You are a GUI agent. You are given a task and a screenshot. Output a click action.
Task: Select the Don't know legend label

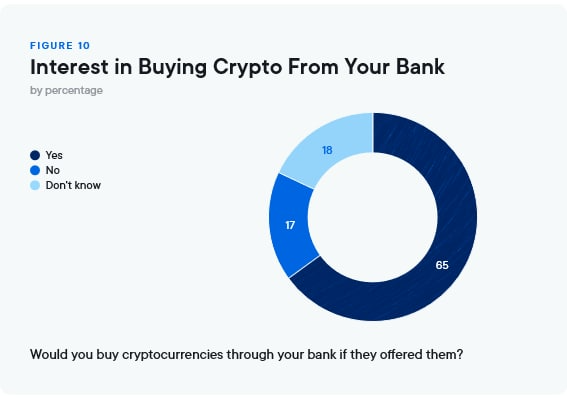[73, 185]
